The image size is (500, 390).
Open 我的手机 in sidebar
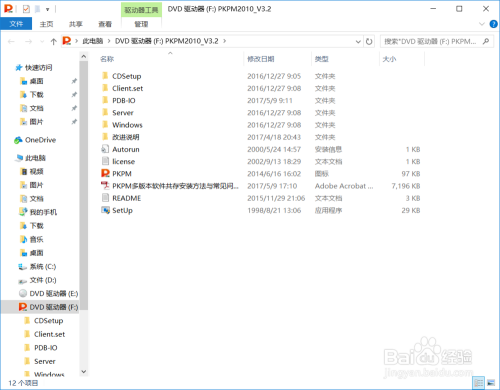tap(43, 212)
